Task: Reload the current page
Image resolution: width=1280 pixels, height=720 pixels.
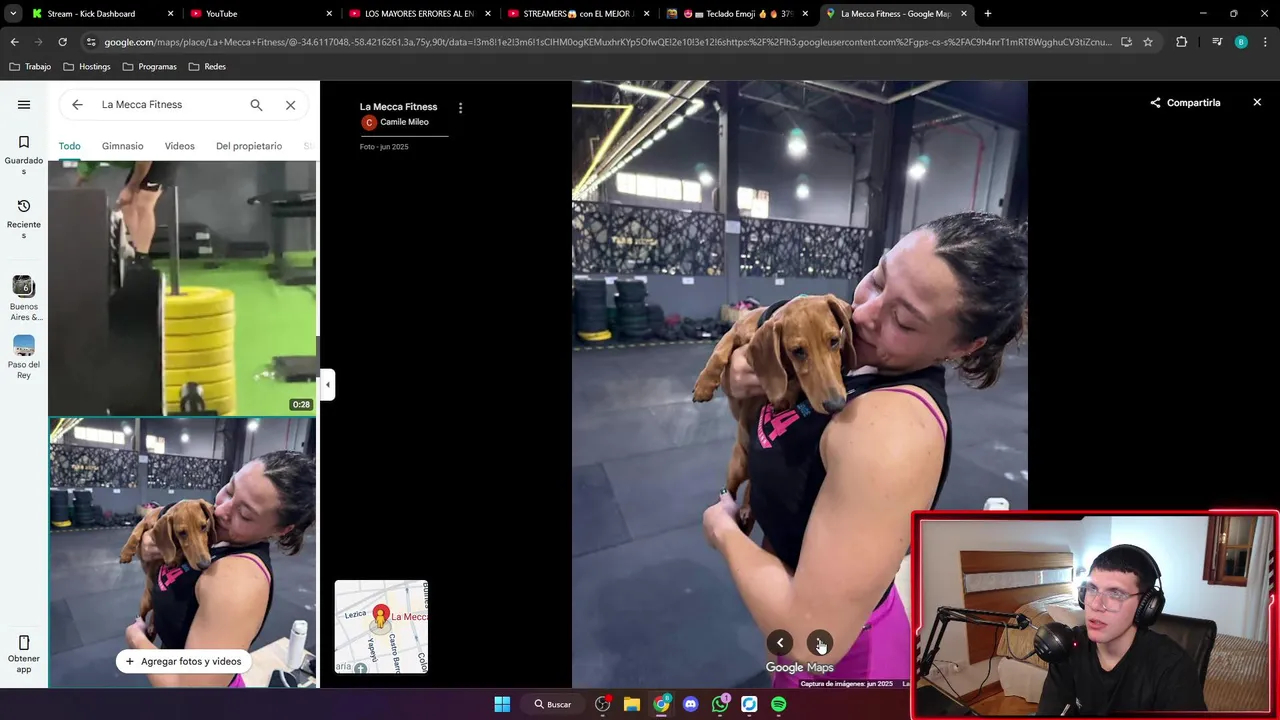Action: click(62, 42)
